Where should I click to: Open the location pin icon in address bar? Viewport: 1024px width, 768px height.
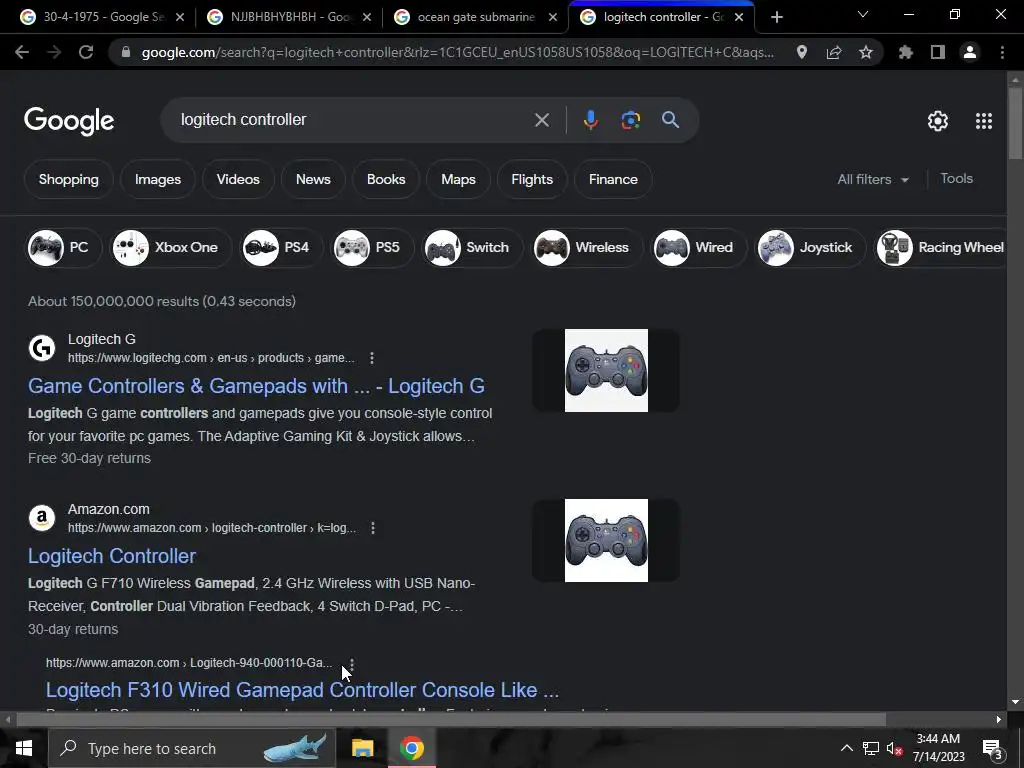coord(801,52)
